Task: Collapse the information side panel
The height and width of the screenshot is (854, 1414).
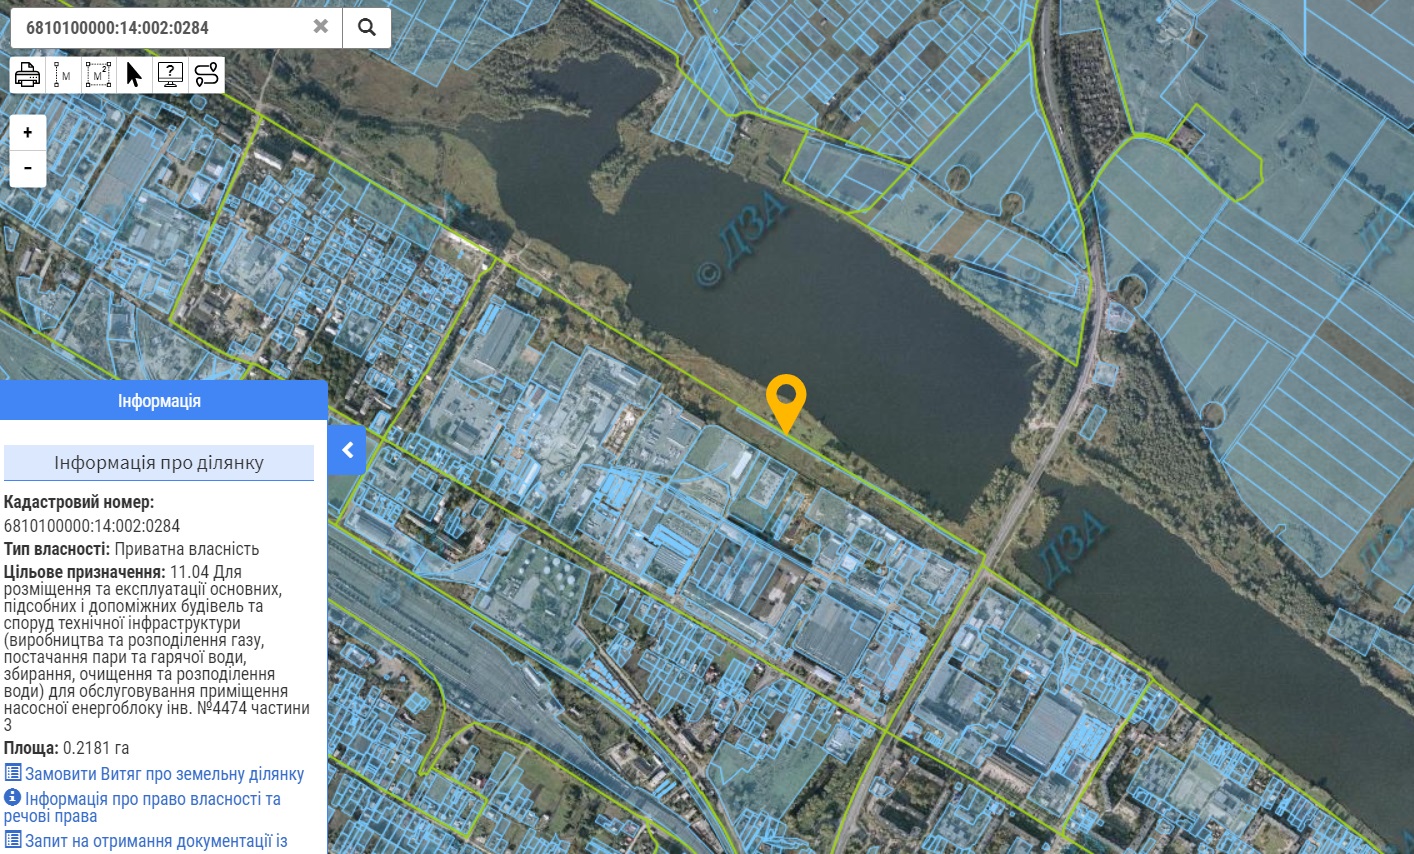Action: 347,450
